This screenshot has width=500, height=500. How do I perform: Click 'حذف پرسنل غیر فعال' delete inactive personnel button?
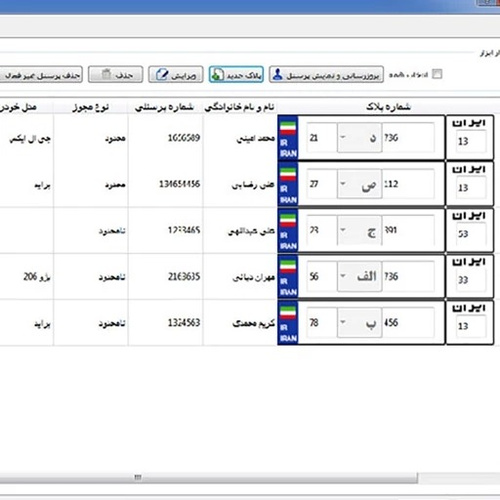pos(40,74)
